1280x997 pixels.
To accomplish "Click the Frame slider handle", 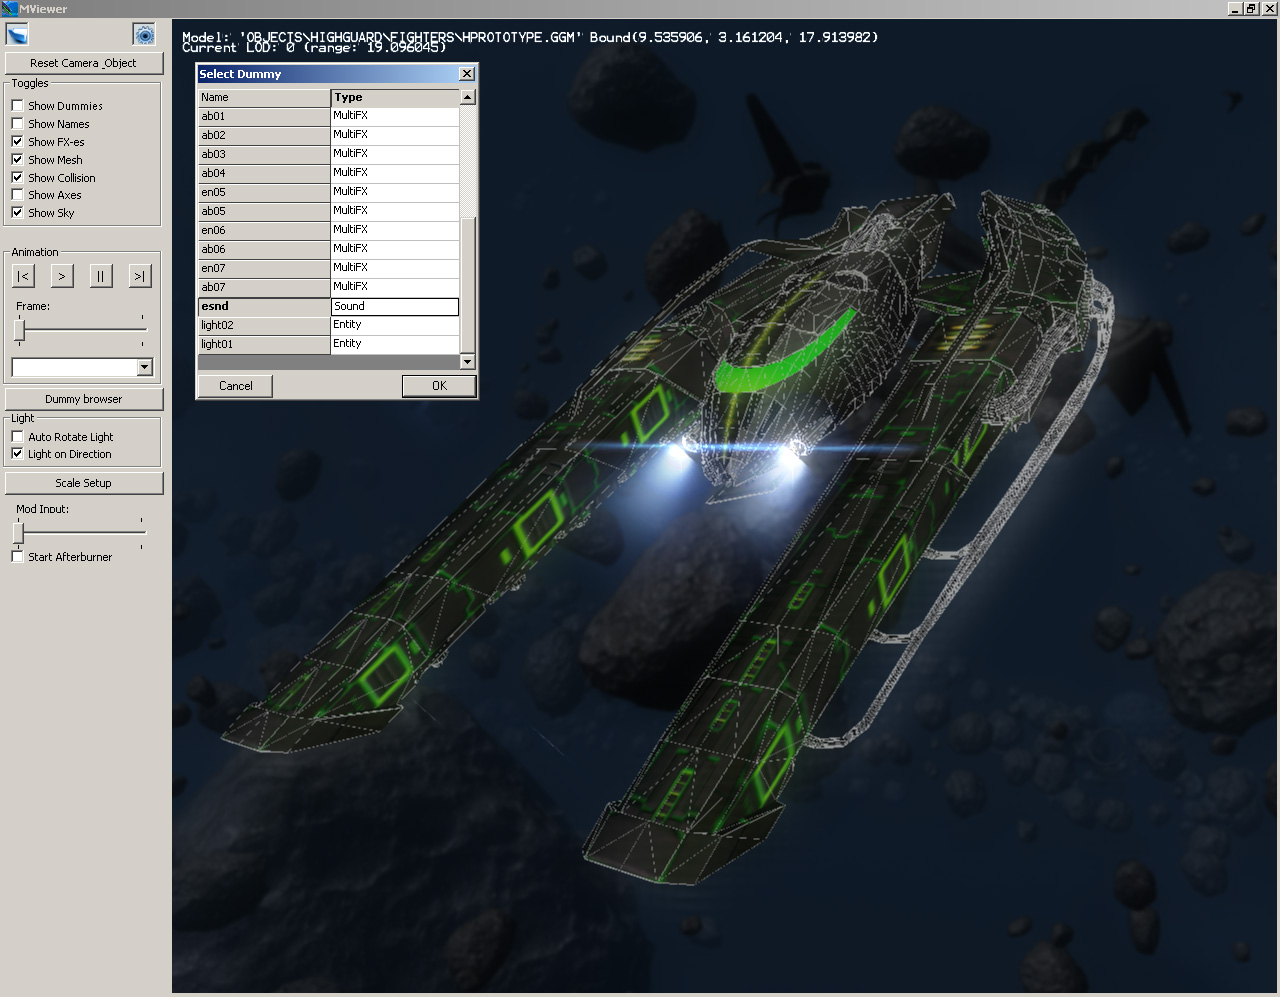I will click(x=19, y=329).
